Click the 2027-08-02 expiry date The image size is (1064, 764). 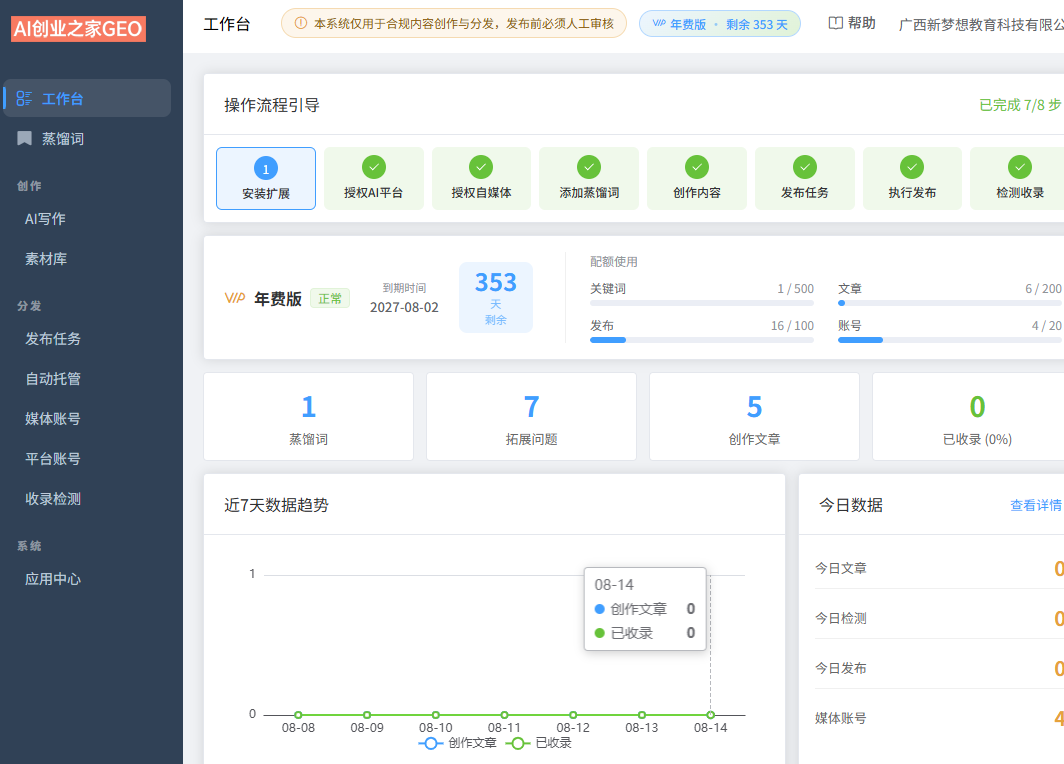point(404,307)
